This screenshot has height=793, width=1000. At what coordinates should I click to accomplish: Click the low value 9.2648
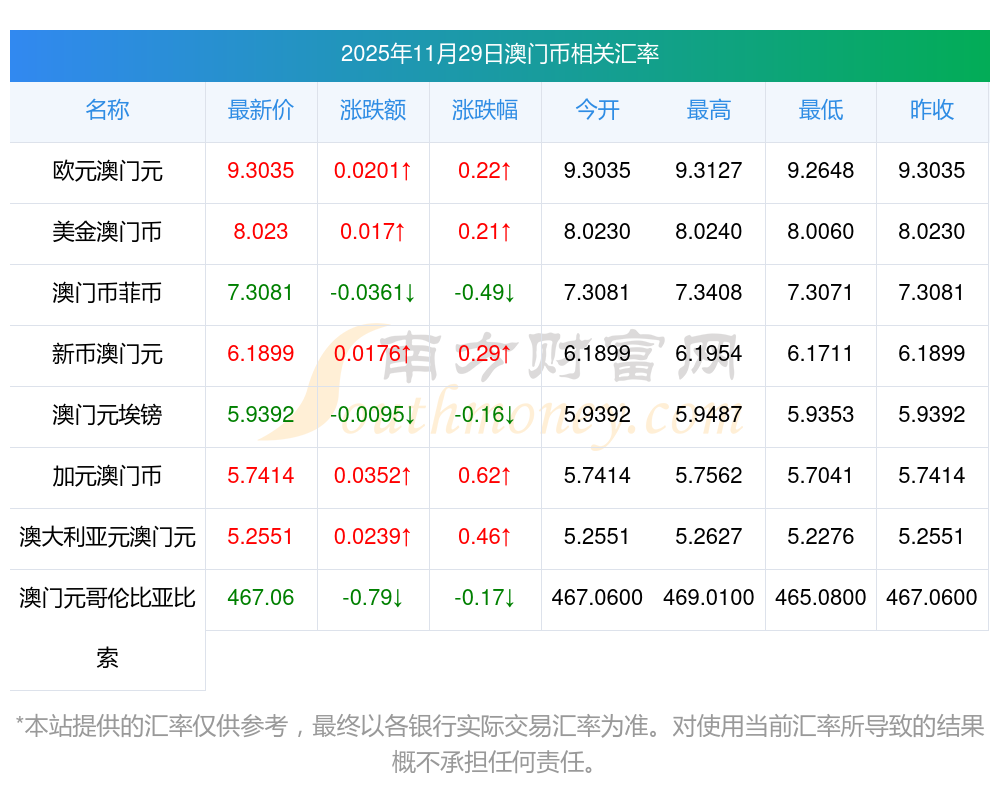tap(820, 170)
